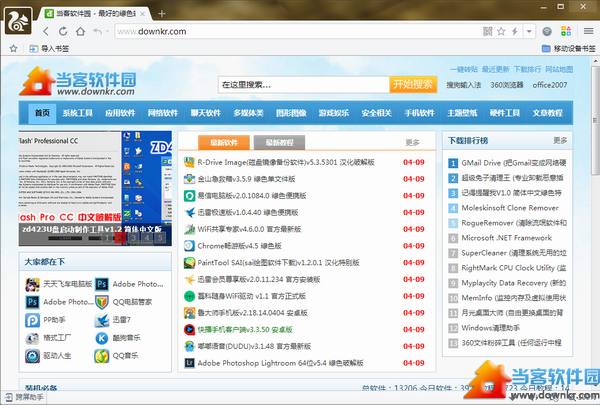Reload the page with the refresh icon

click(63, 31)
